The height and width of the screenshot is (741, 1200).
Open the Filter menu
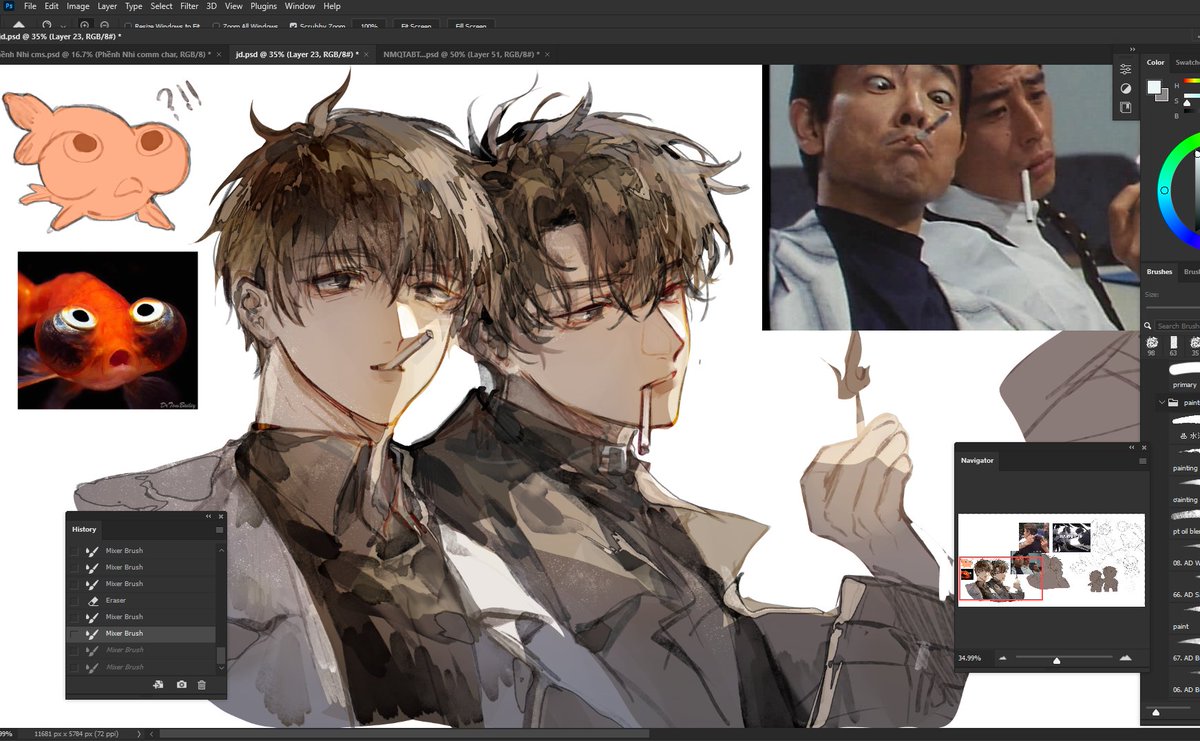tap(189, 6)
